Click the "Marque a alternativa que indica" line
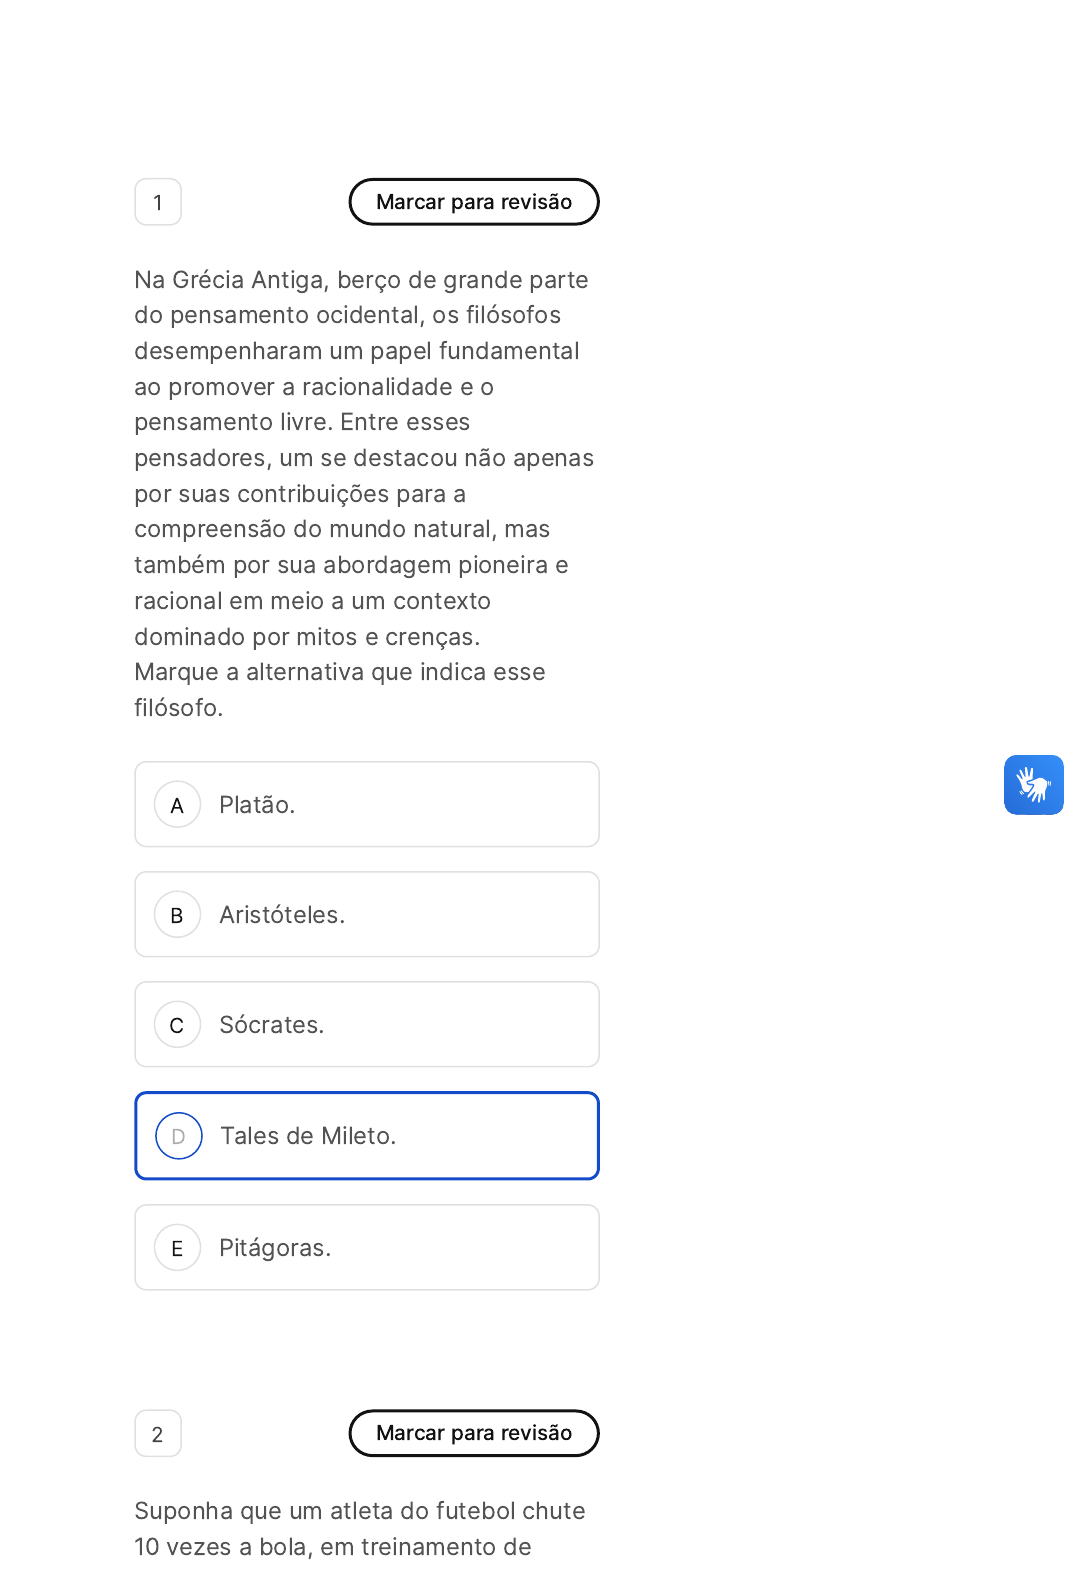 (x=340, y=672)
